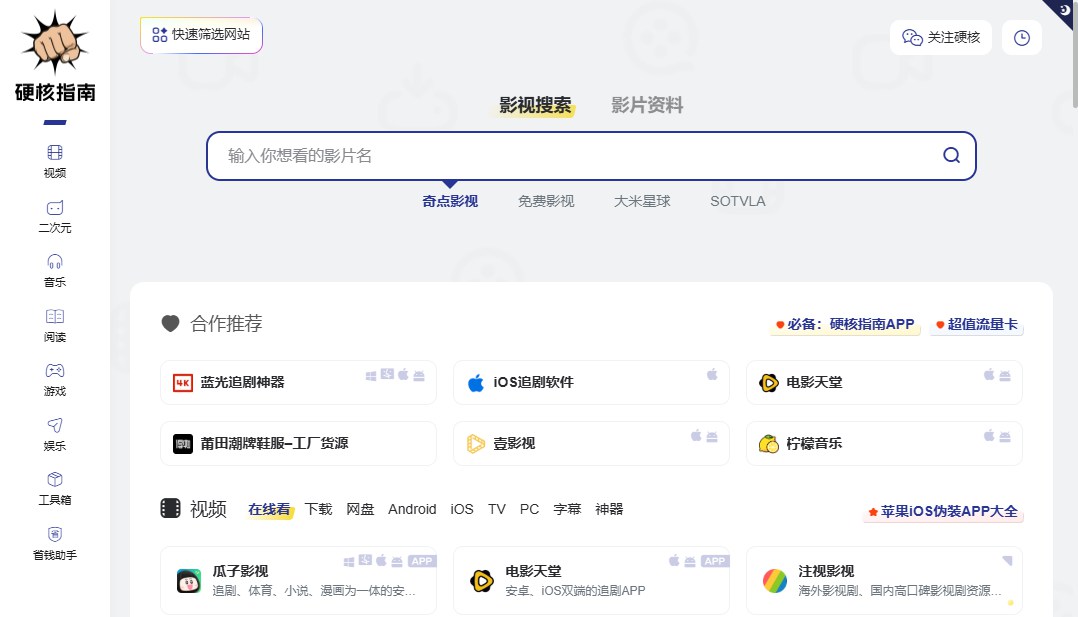Open the 二次元 sidebar category
Screen dimensions: 1078x617
(x=55, y=217)
